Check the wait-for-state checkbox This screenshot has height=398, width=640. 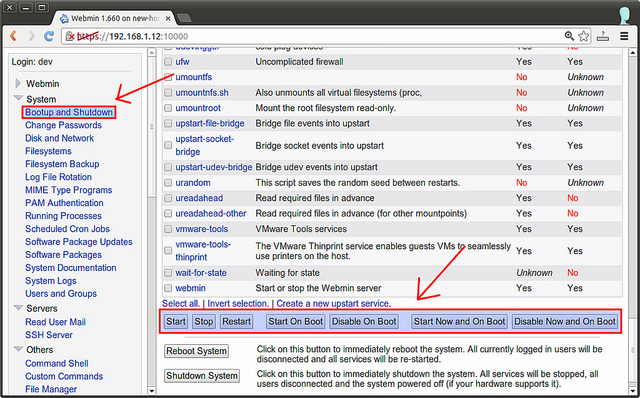click(x=168, y=273)
